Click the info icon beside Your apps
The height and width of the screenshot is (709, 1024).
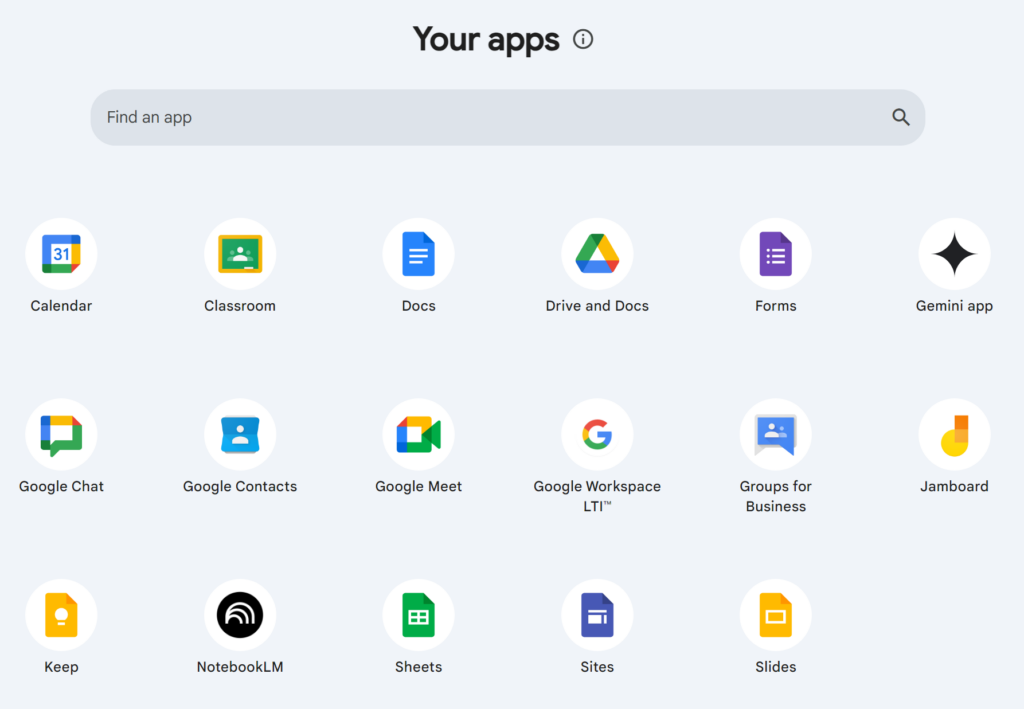tap(583, 39)
